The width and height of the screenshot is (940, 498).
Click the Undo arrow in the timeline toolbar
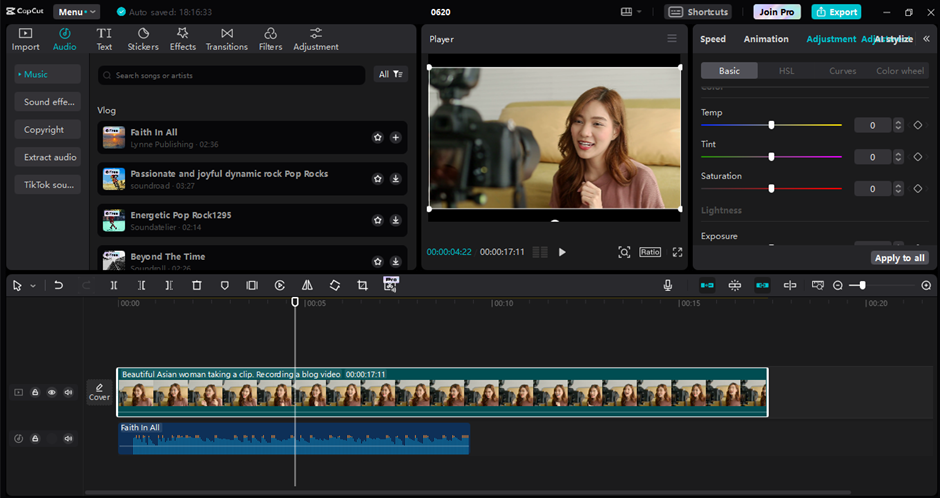point(59,285)
